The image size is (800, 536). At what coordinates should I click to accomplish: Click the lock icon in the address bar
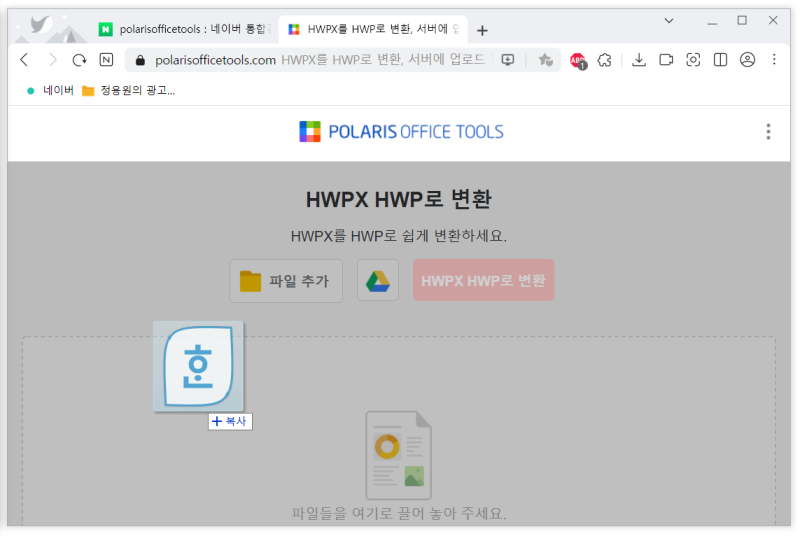click(140, 60)
